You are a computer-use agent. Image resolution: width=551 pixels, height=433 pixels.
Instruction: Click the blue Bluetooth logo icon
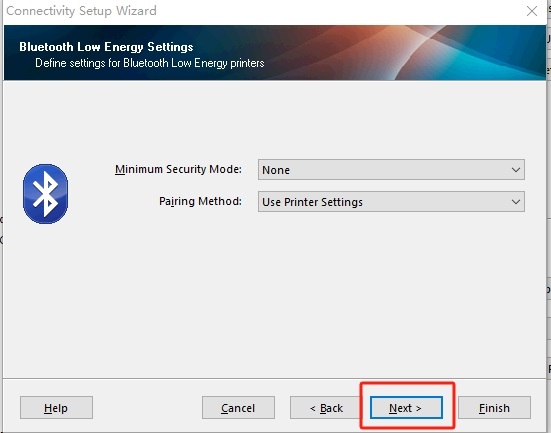coord(45,194)
